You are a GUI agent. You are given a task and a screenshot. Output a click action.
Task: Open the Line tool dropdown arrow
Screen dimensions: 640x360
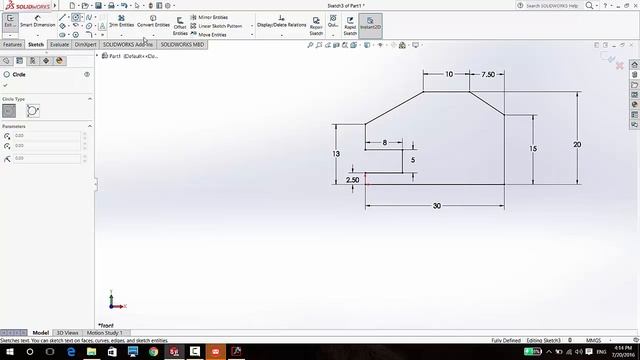(68, 18)
